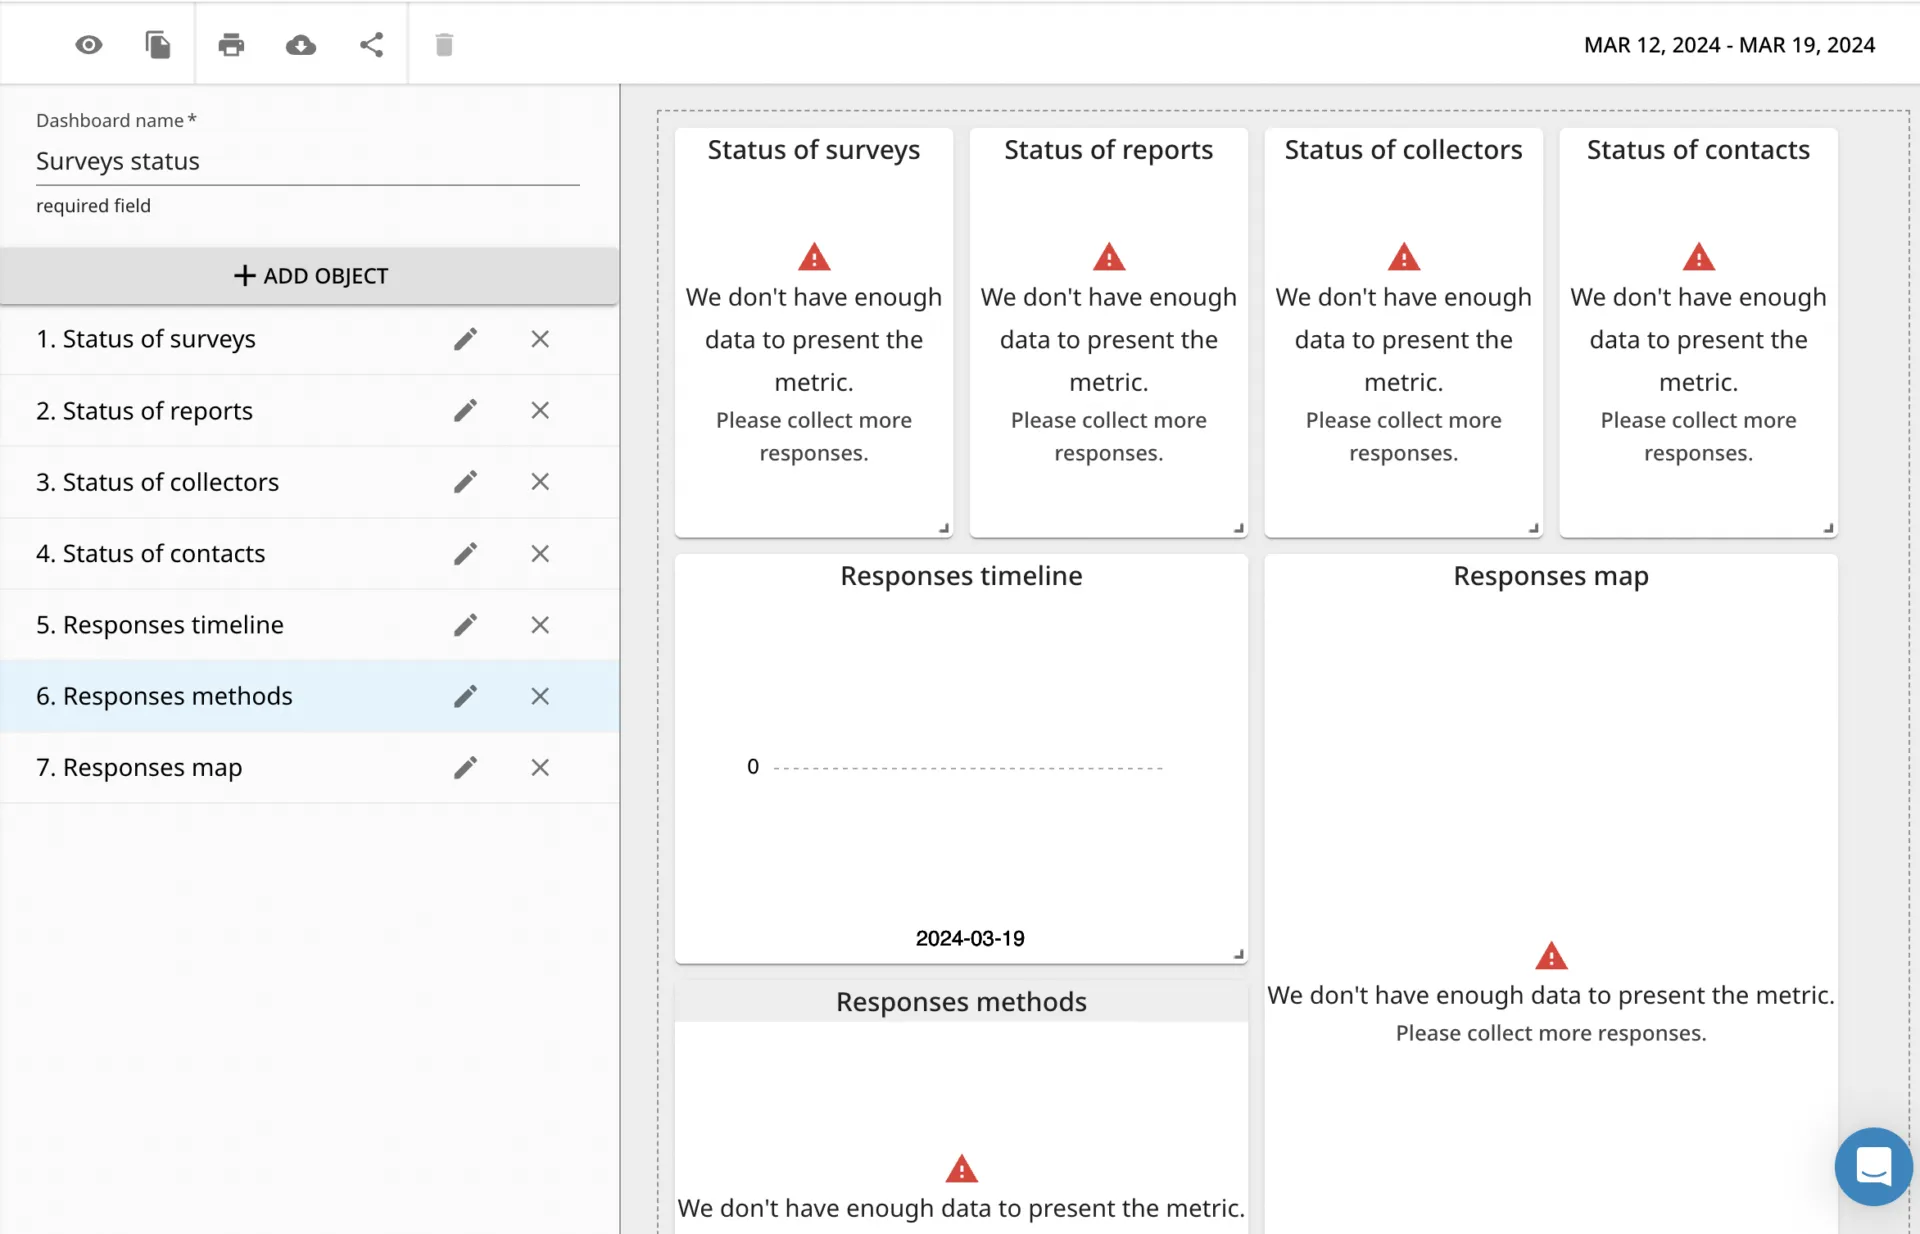
Task: Click the Responses methods widget header
Action: pos(961,1002)
